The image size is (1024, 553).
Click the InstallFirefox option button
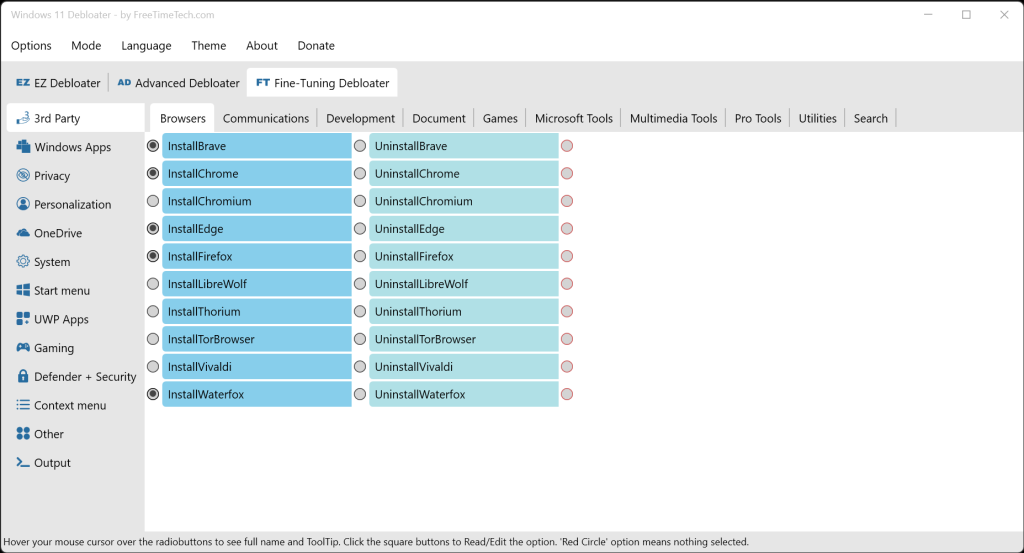click(257, 257)
